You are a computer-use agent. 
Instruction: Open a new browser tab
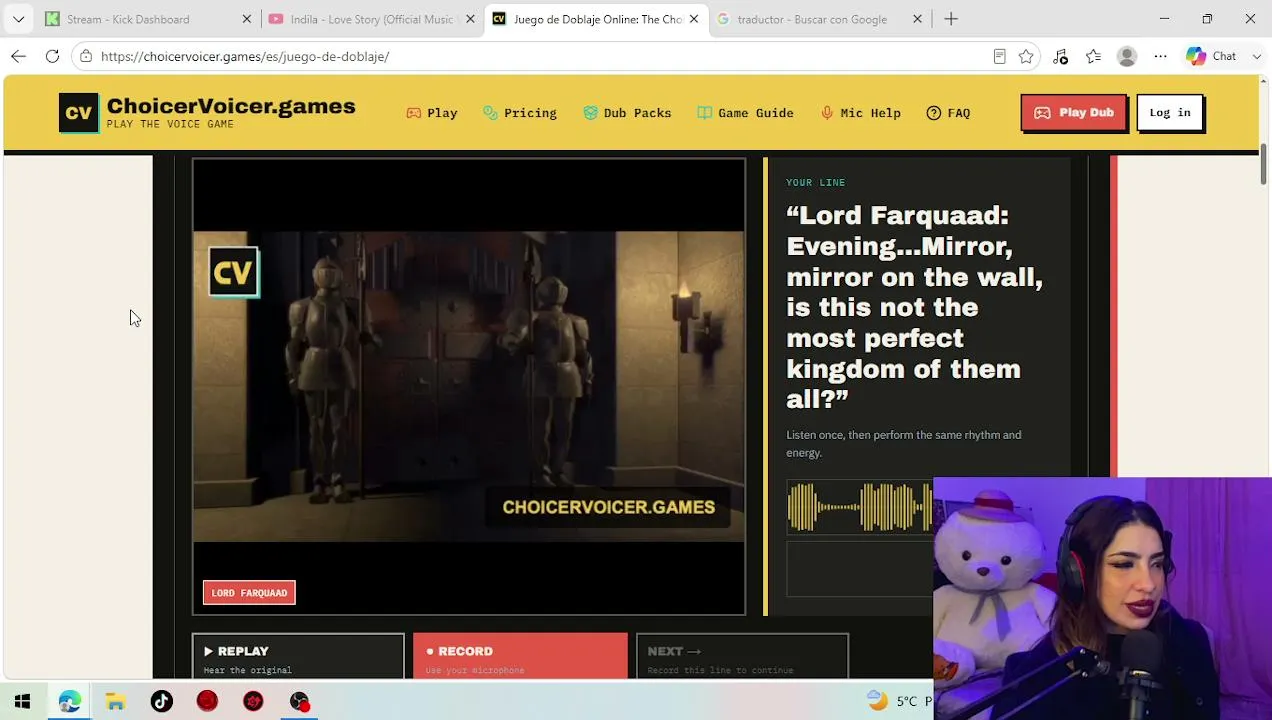coord(951,19)
